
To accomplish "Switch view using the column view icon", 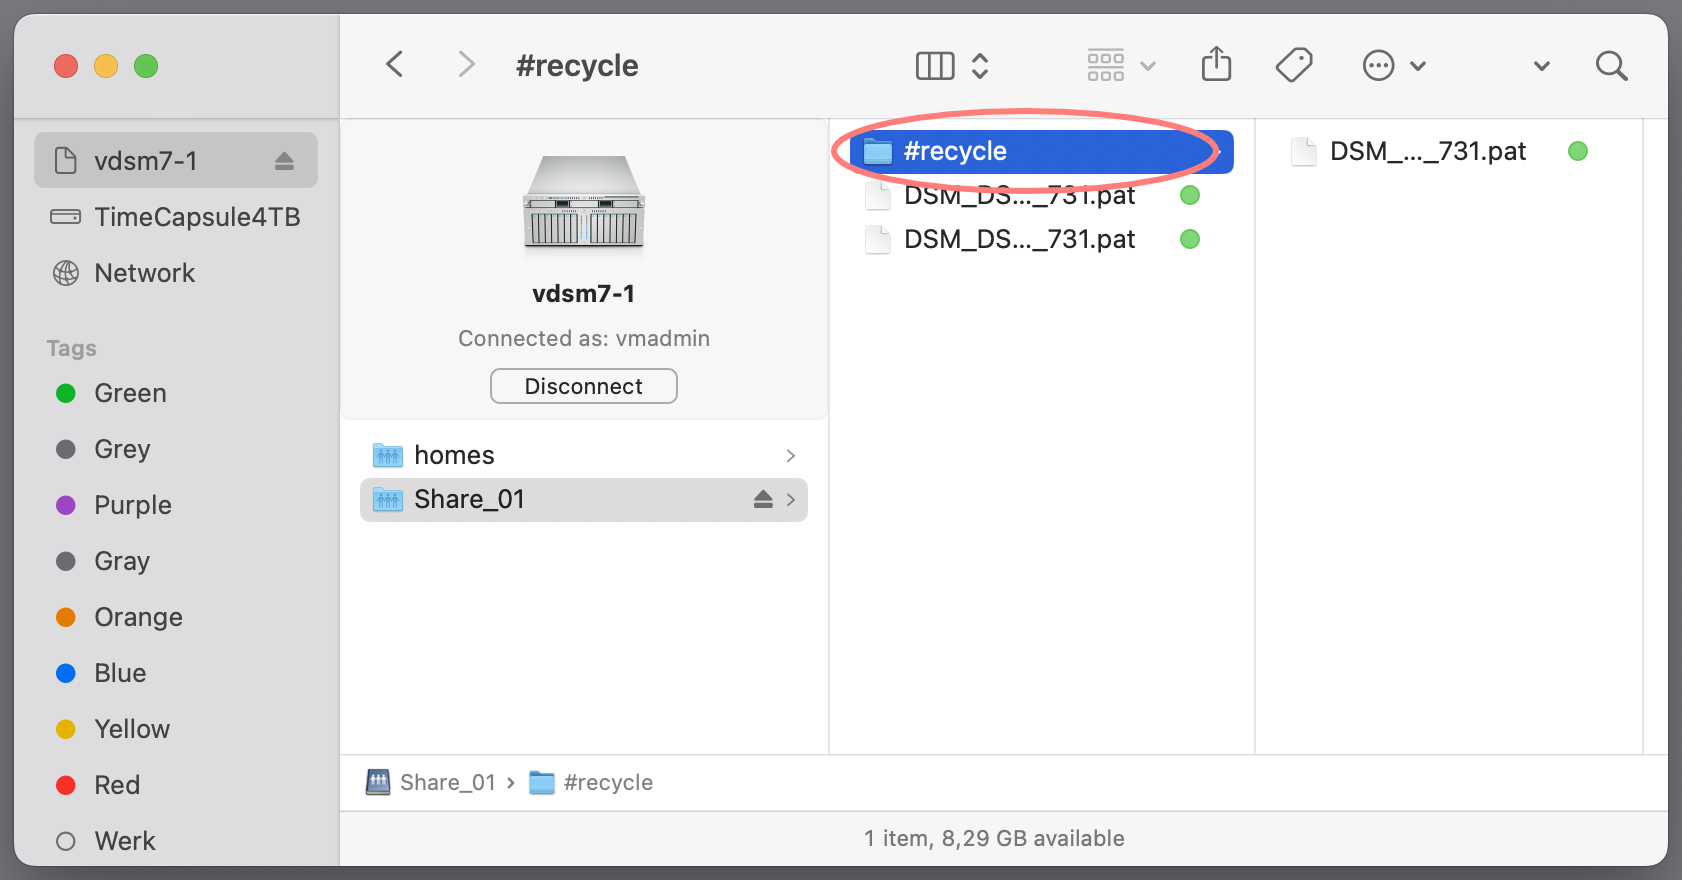I will (x=935, y=66).
